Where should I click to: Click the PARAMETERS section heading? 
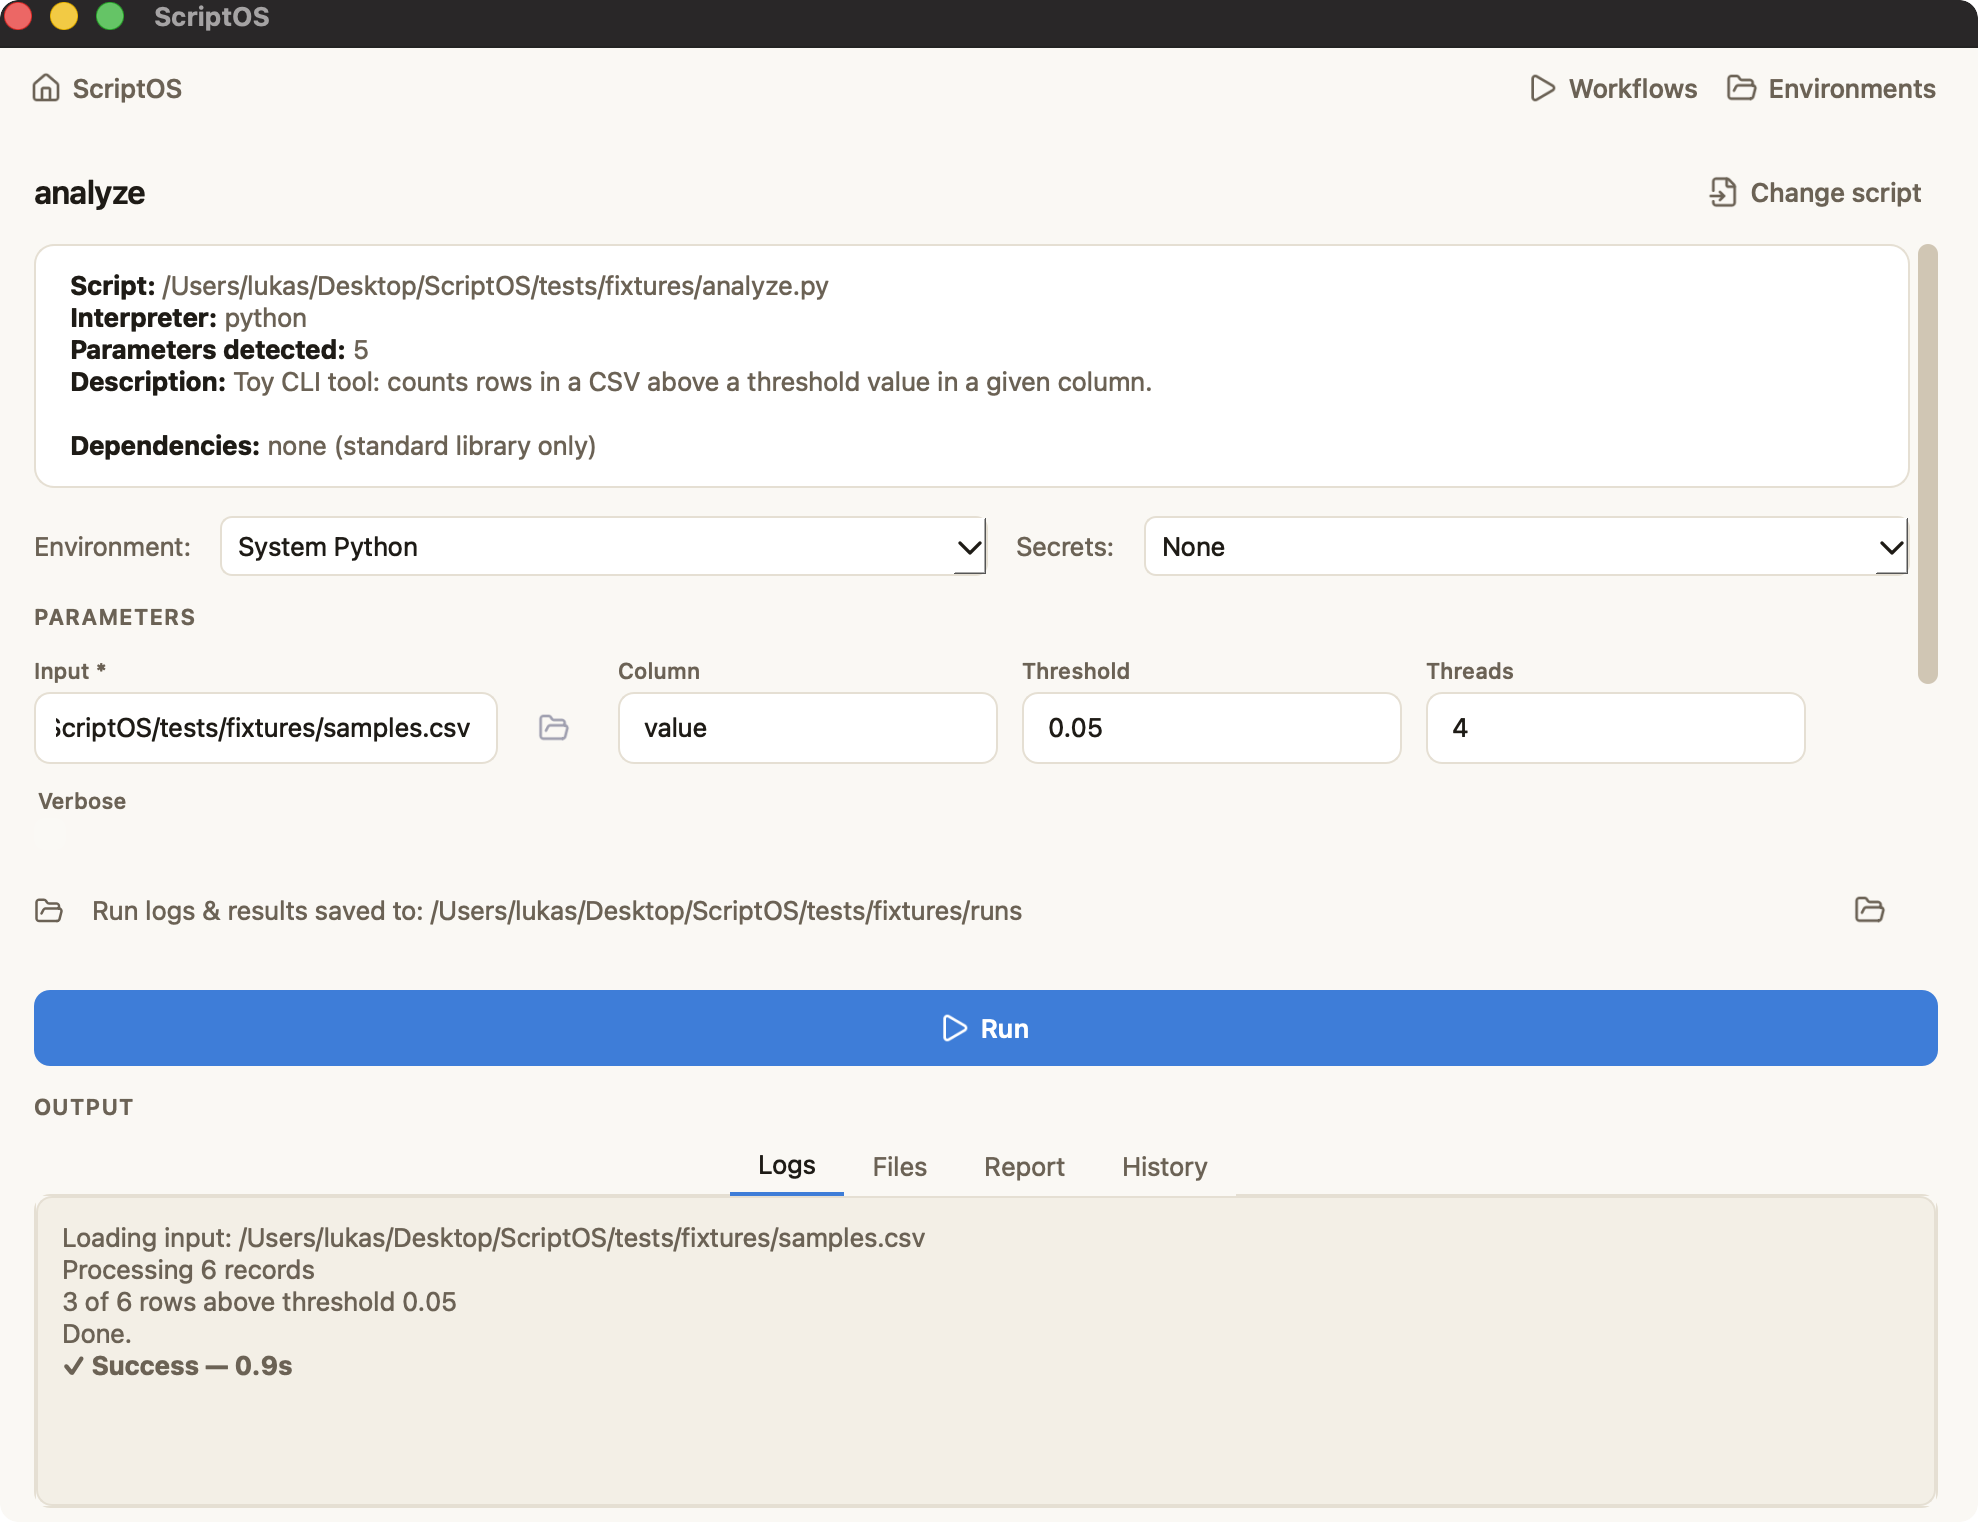[115, 617]
